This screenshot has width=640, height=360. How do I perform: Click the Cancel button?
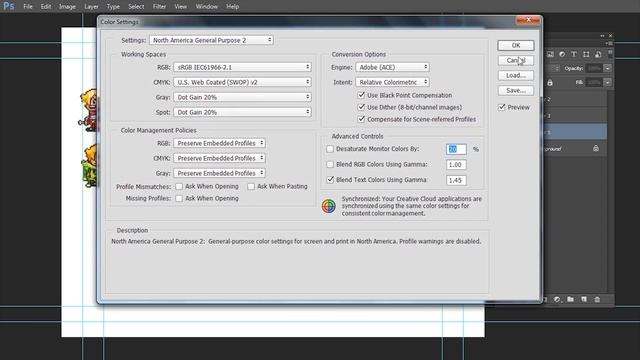516,60
